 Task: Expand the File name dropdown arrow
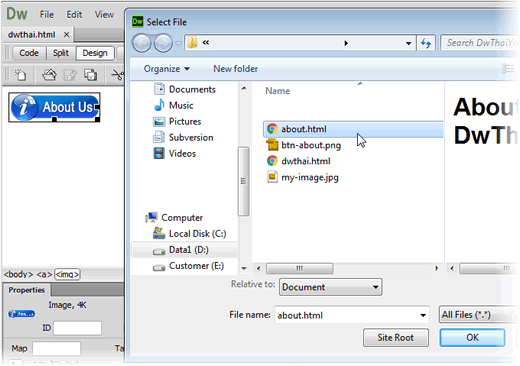tap(423, 315)
